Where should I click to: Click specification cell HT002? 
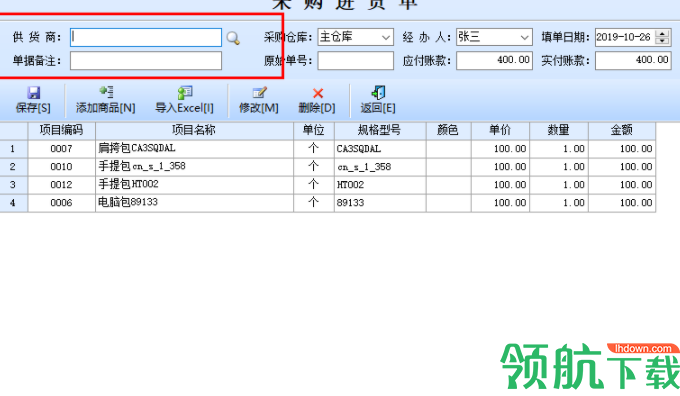pyautogui.click(x=380, y=185)
